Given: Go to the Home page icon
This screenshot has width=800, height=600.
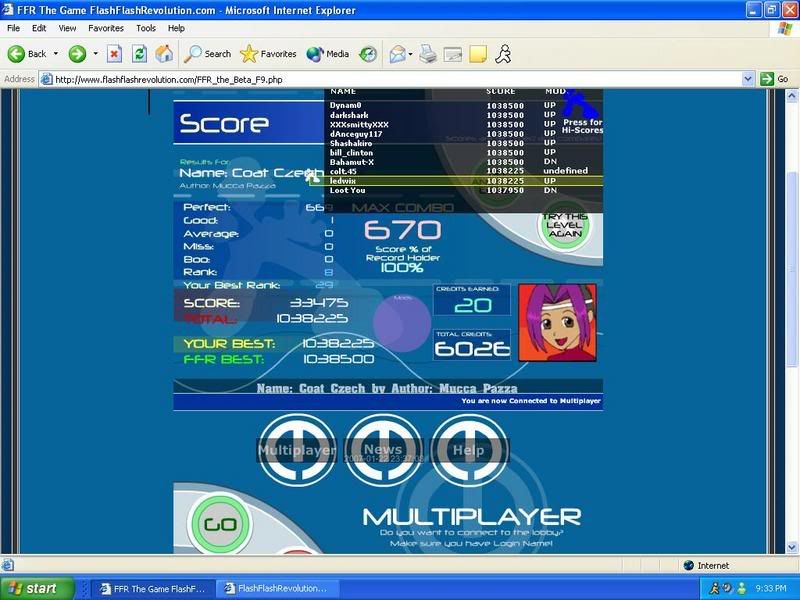Looking at the screenshot, I should 164,54.
